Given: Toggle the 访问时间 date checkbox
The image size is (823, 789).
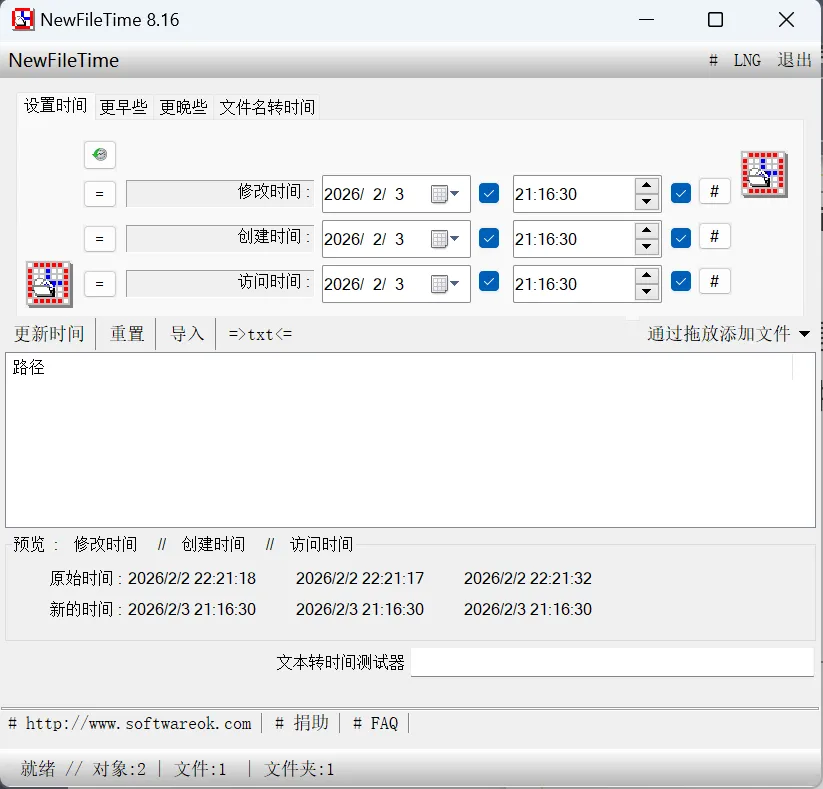Looking at the screenshot, I should click(489, 281).
